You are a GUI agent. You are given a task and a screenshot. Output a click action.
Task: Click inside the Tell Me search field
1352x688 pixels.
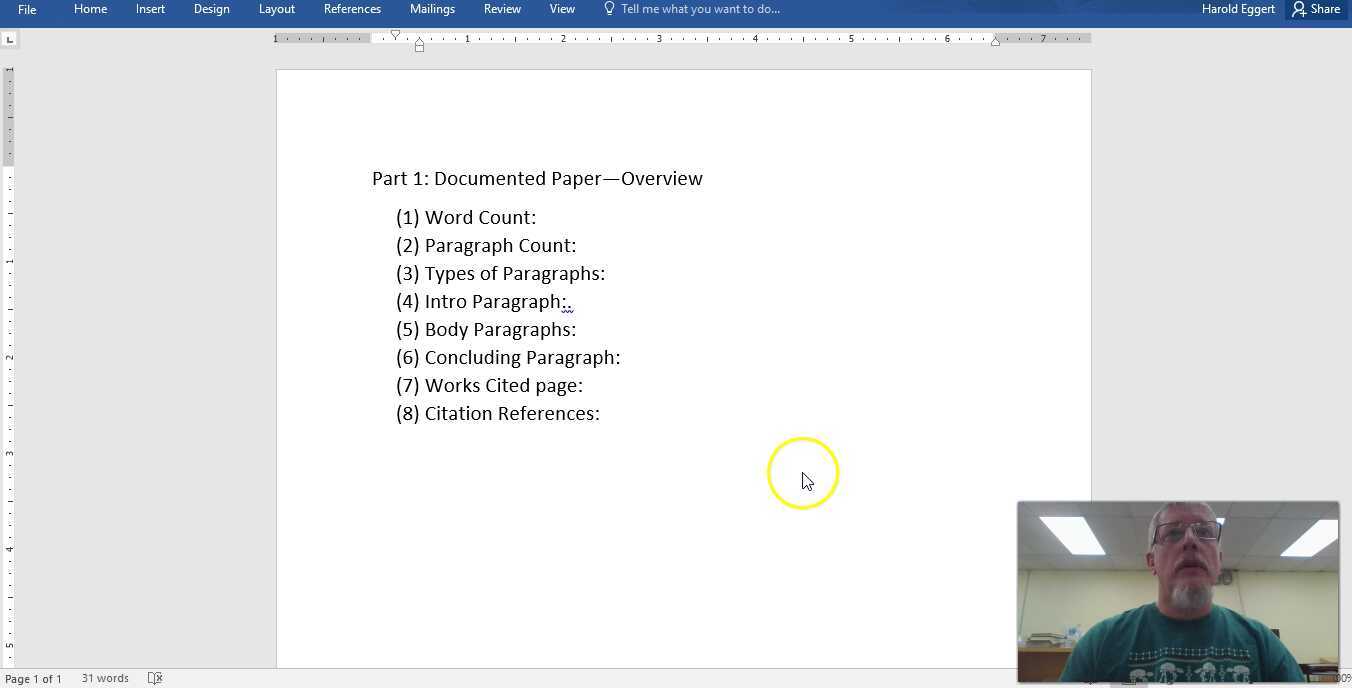700,9
